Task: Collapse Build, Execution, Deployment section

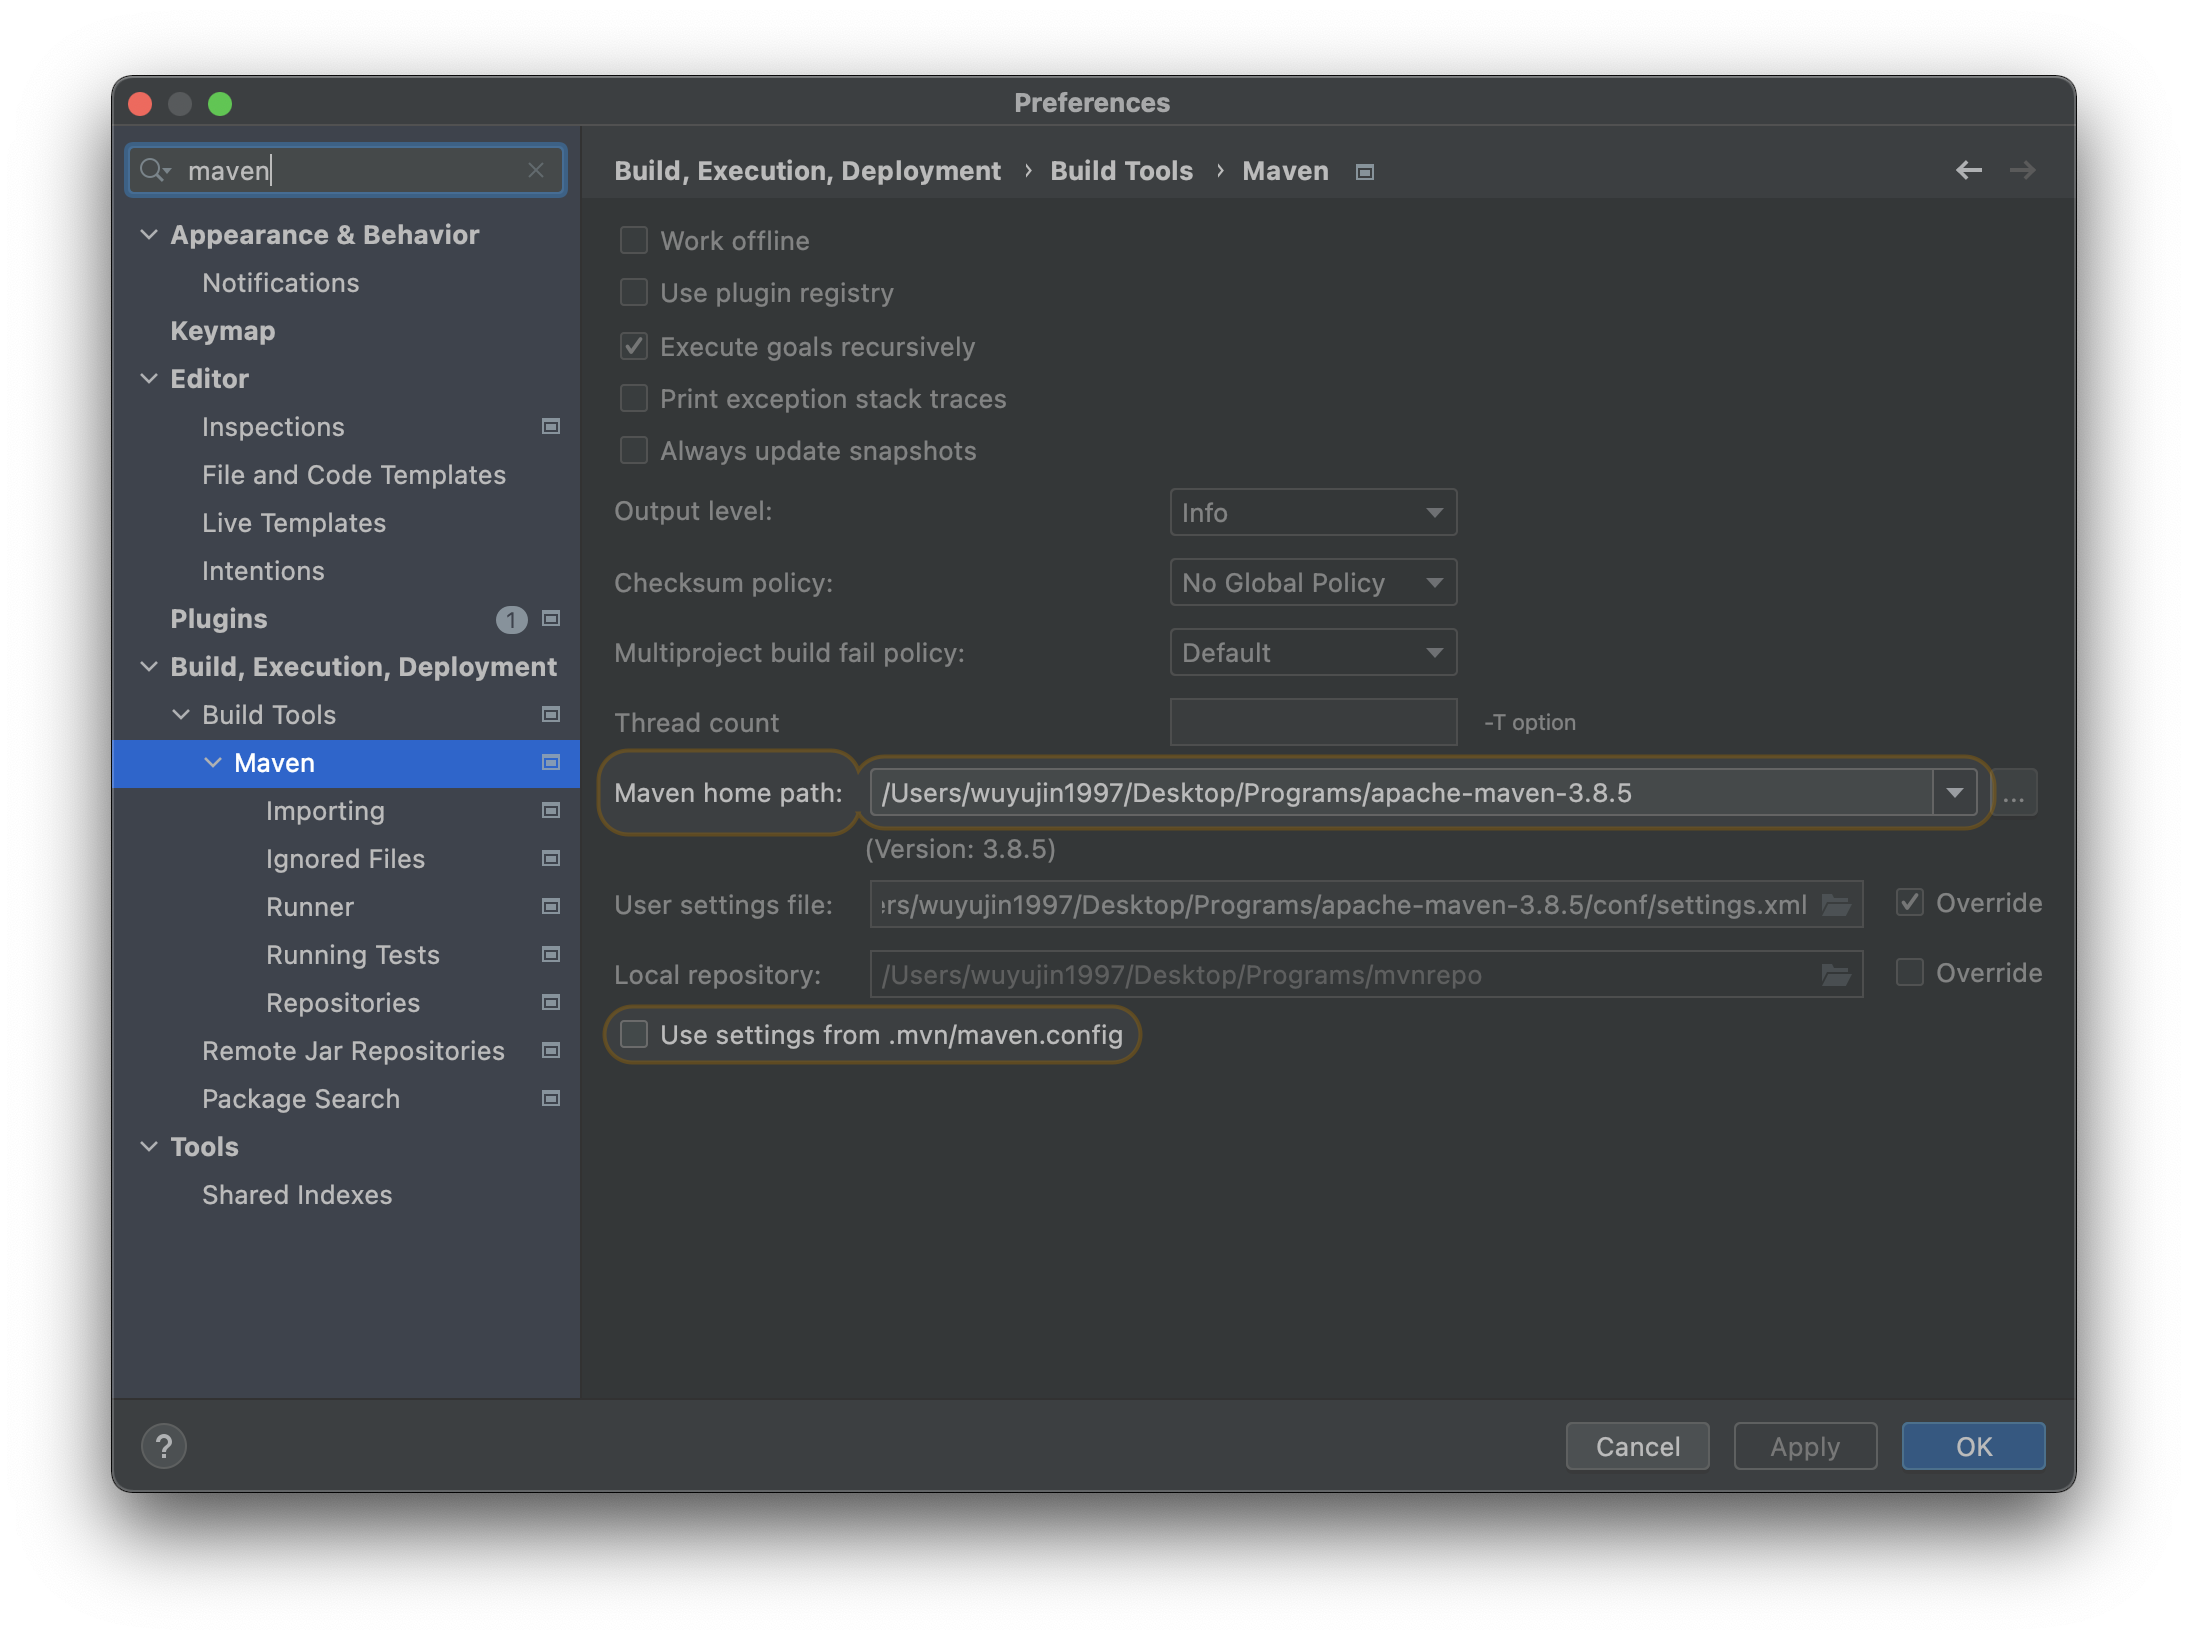Action: point(149,667)
